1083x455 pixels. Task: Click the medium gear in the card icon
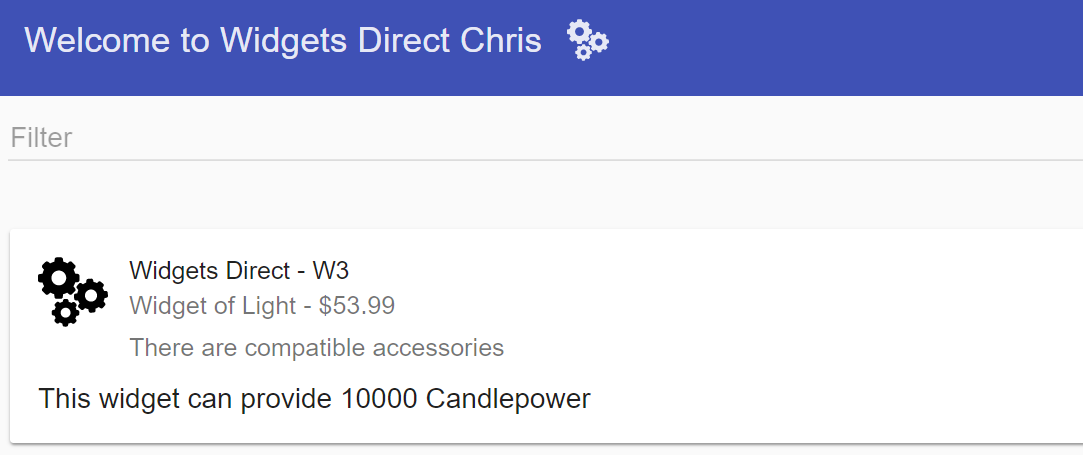pyautogui.click(x=91, y=296)
